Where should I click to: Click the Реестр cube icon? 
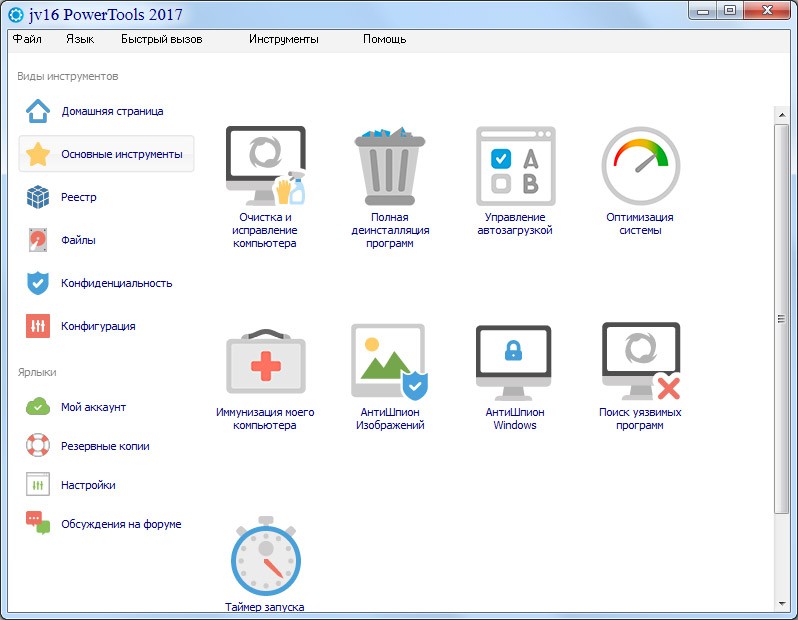click(38, 197)
